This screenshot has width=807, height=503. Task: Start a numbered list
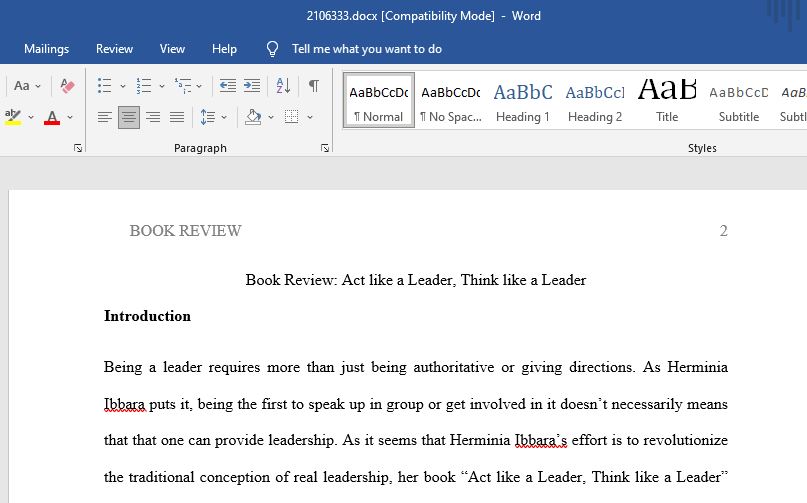click(144, 85)
